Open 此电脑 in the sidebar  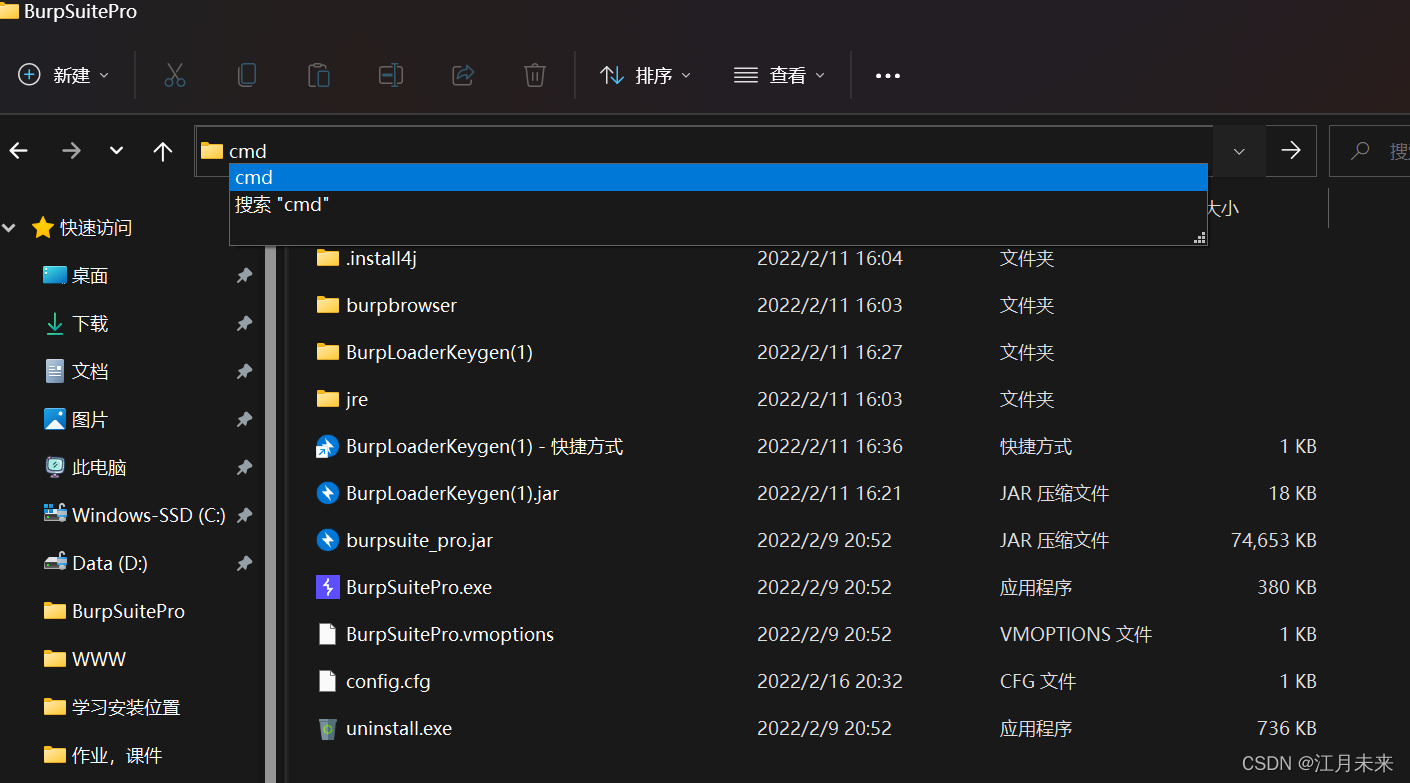85,467
